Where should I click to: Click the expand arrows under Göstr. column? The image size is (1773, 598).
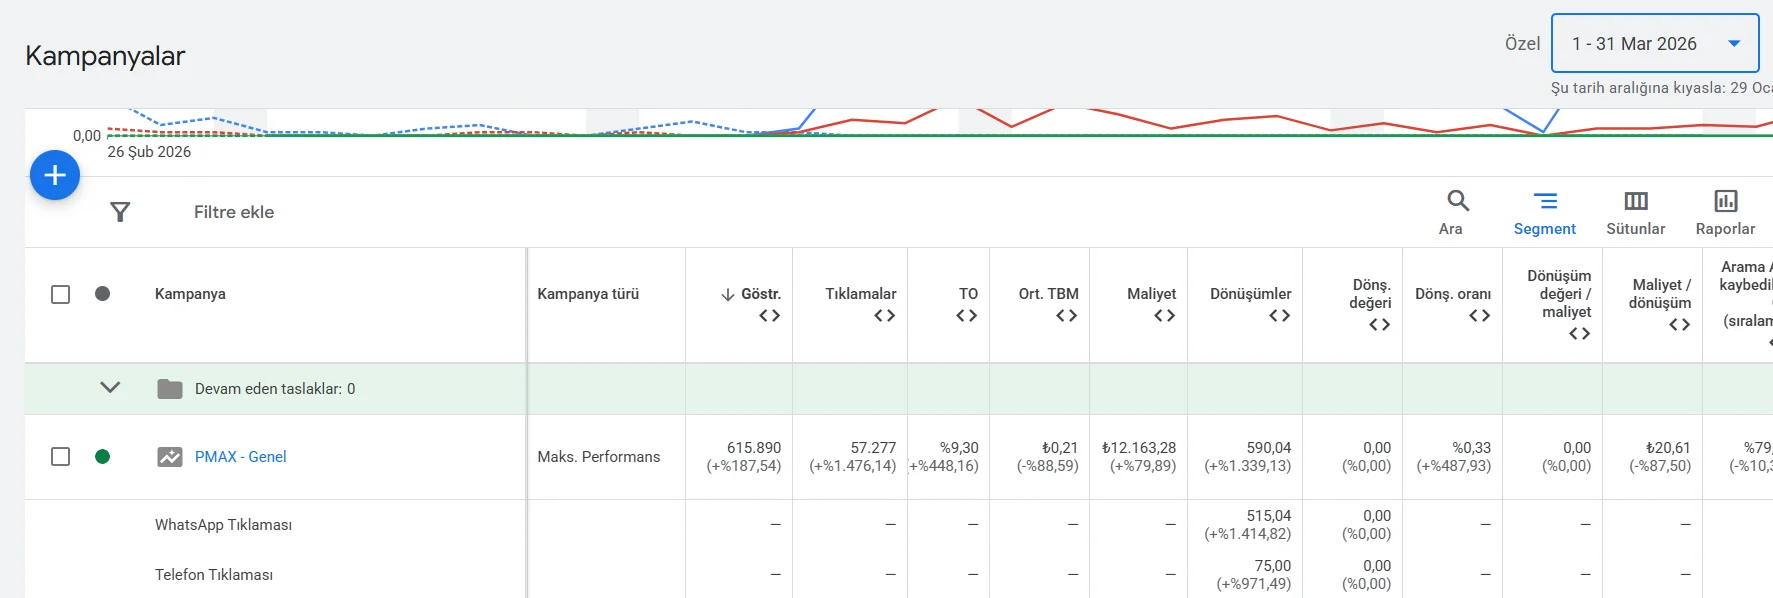tap(769, 316)
